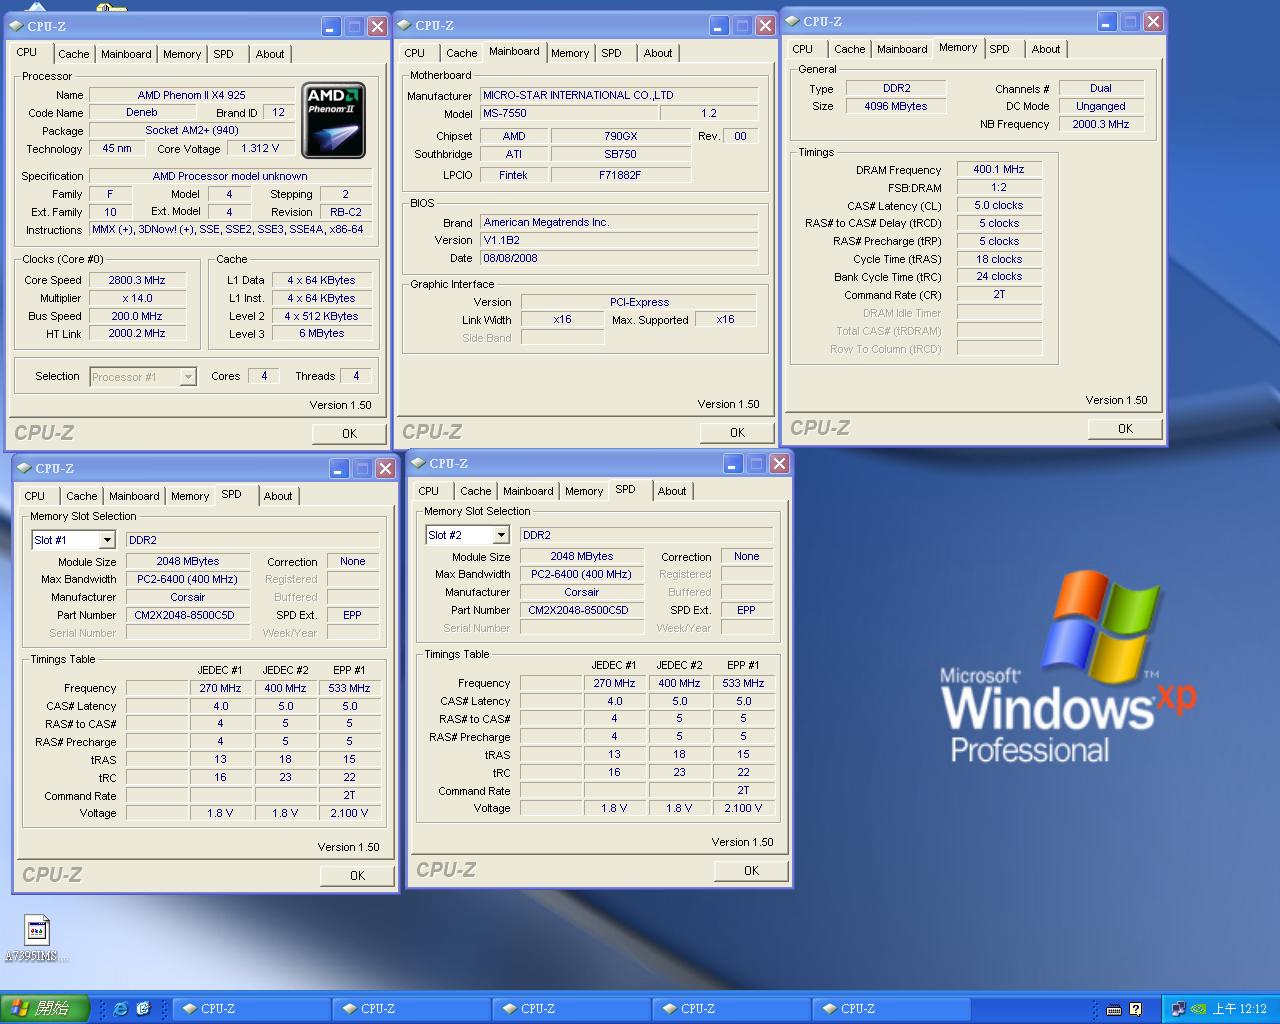Click the taskbar clock showing 12:12
Viewport: 1280px width, 1024px height.
tap(1240, 1009)
